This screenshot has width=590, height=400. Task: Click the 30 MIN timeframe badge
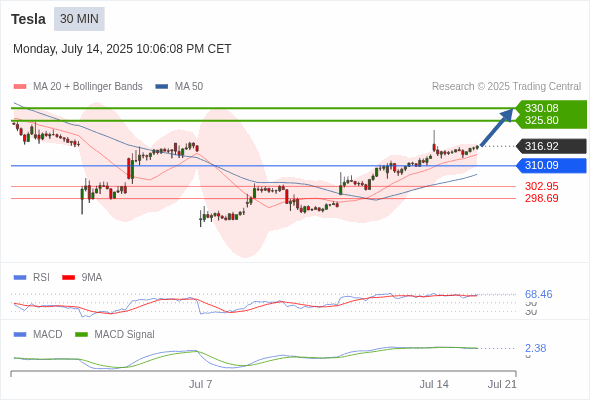tap(79, 19)
